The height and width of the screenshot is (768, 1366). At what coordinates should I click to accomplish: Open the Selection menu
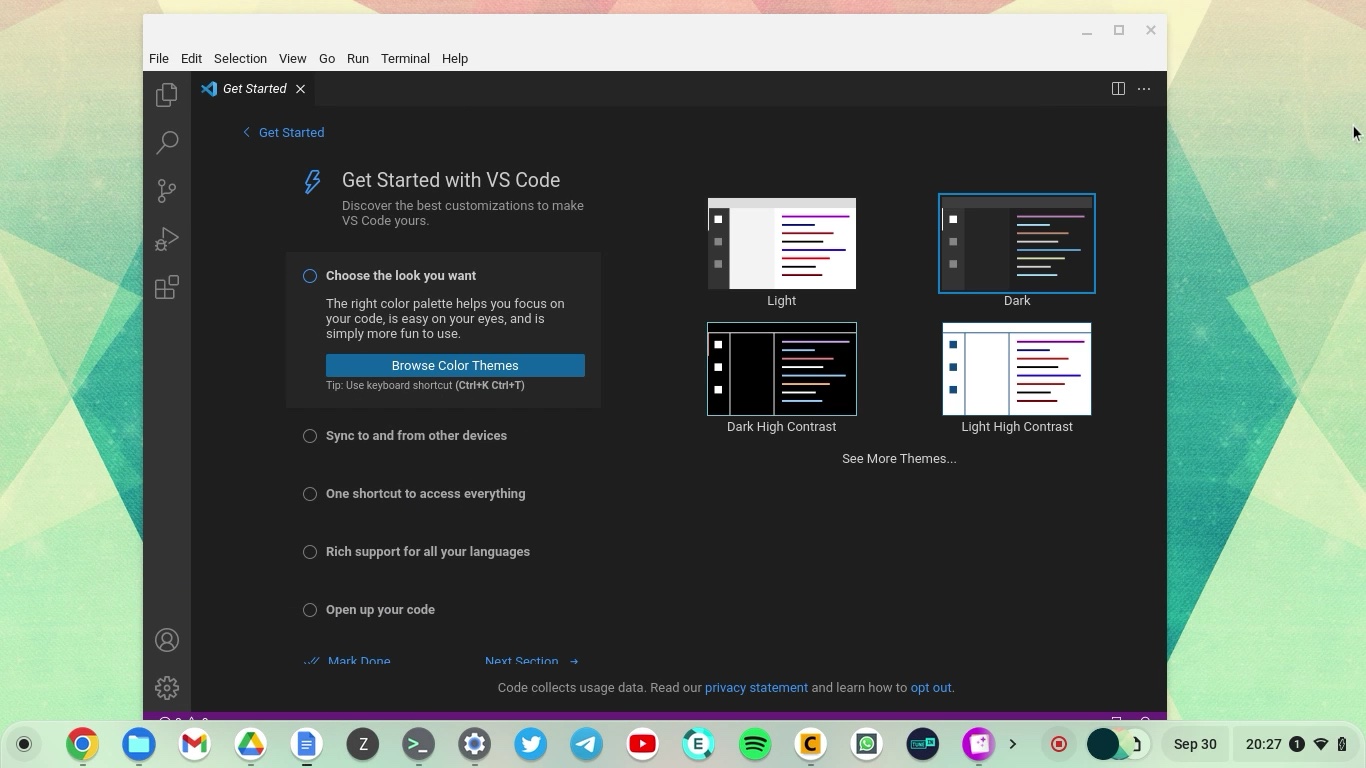click(x=240, y=58)
